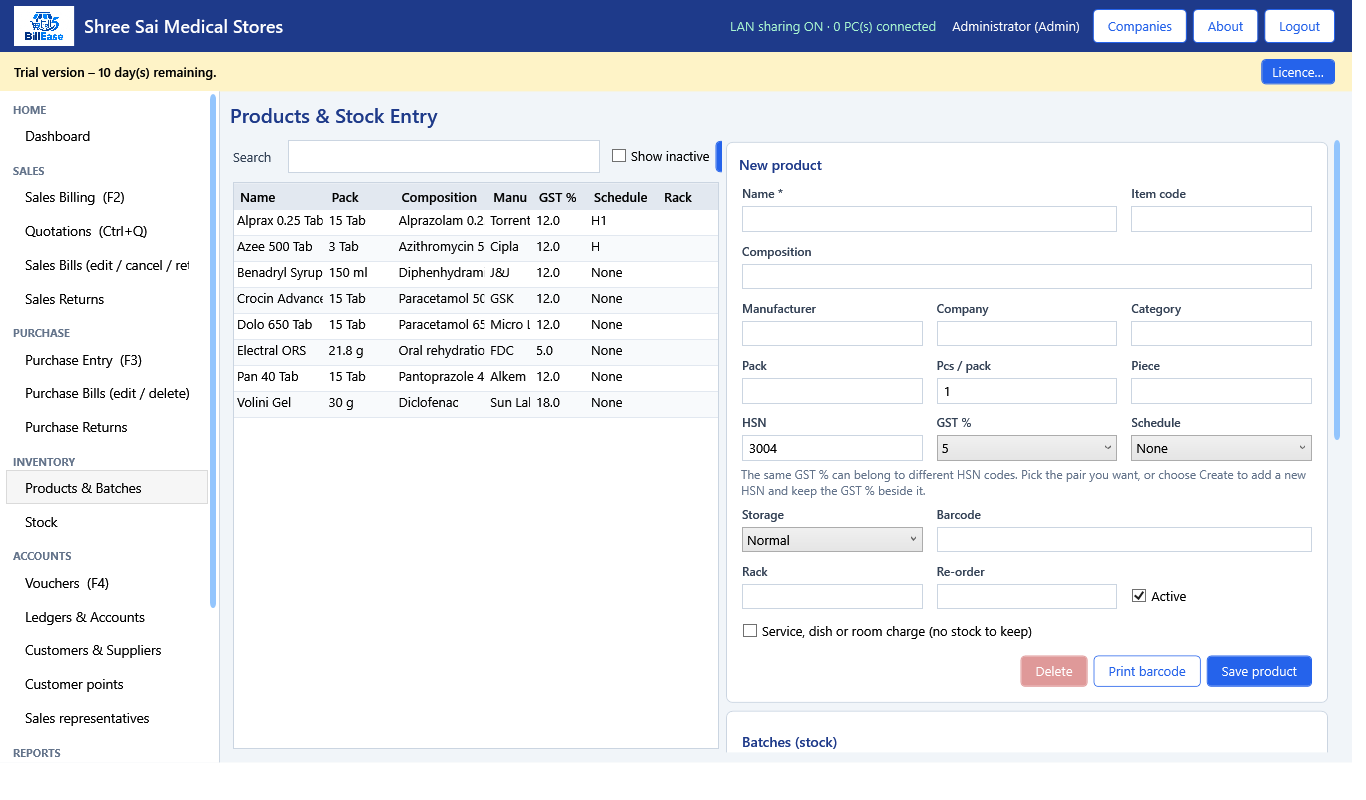Click the Companies button
This screenshot has height=800, width=1366.
pyautogui.click(x=1140, y=26)
